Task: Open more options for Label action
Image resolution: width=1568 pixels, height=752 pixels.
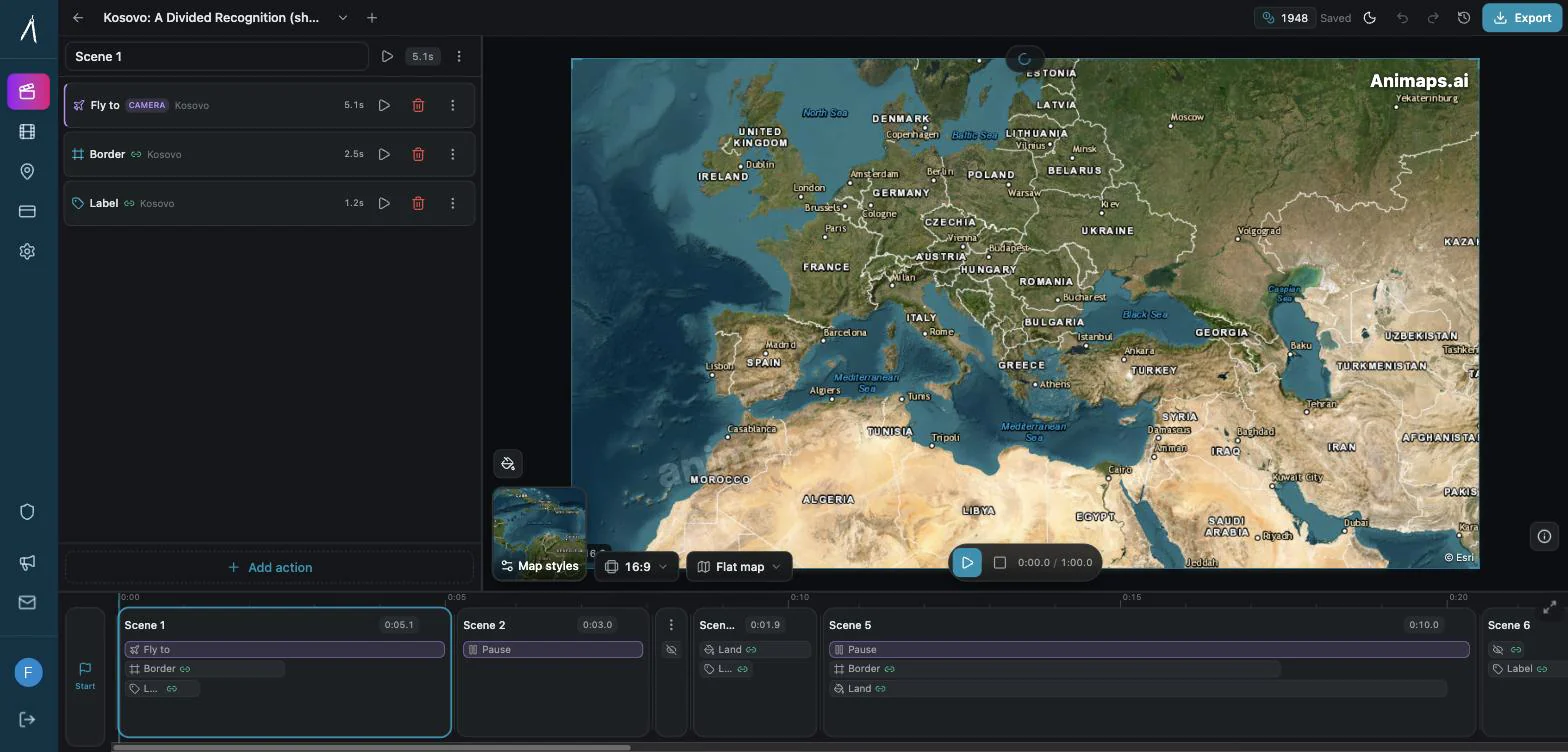Action: tap(452, 203)
